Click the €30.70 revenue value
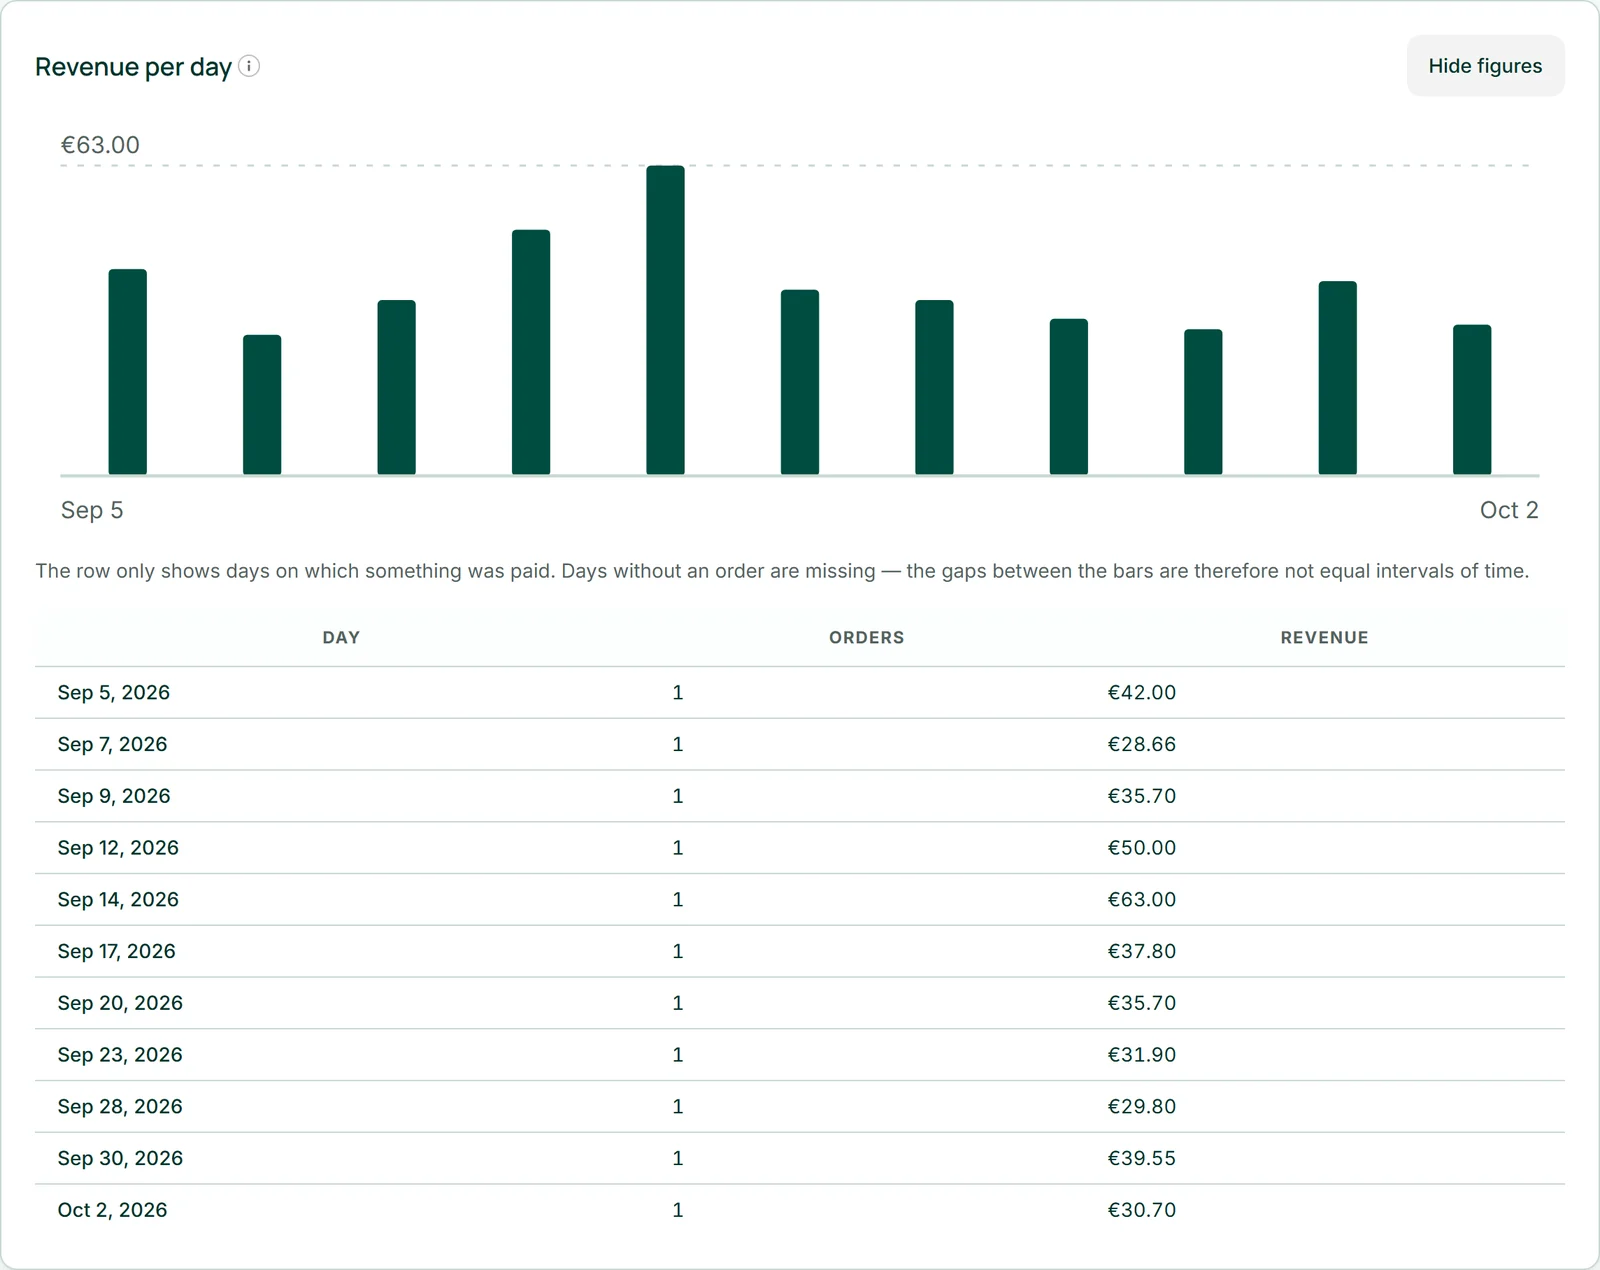Image resolution: width=1600 pixels, height=1270 pixels. 1141,1210
